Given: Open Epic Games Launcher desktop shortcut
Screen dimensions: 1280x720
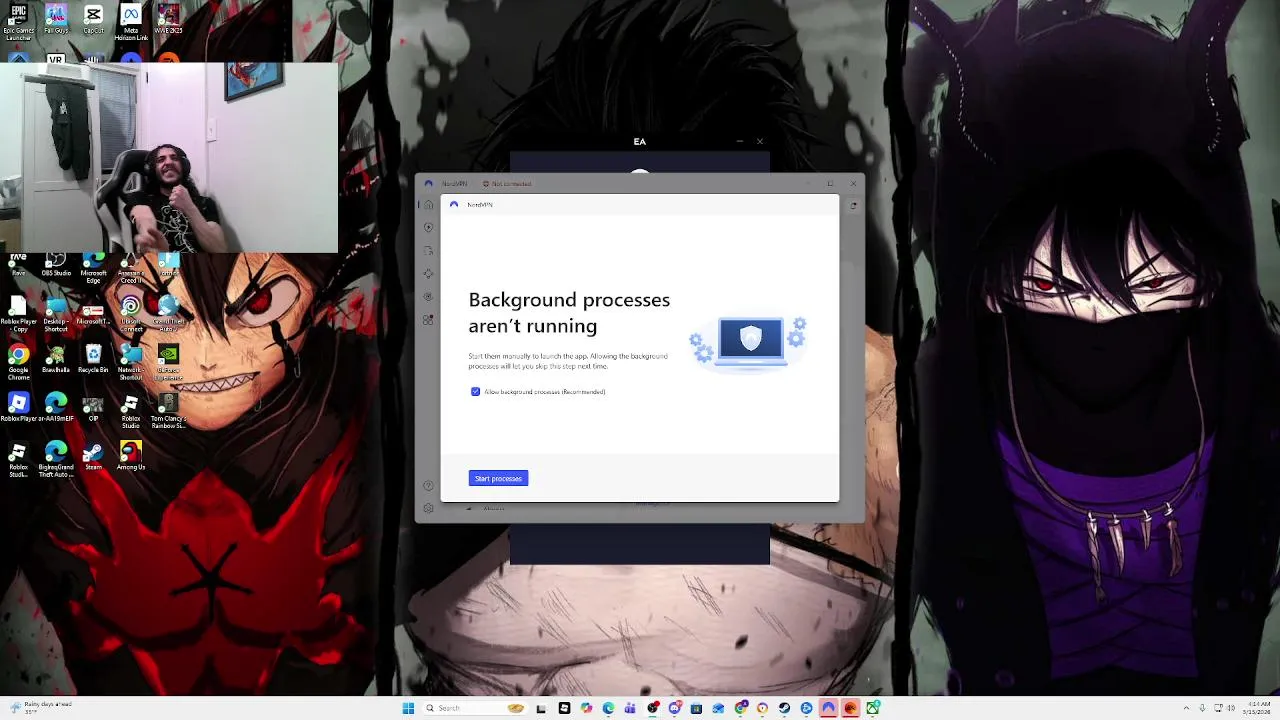Looking at the screenshot, I should [18, 22].
